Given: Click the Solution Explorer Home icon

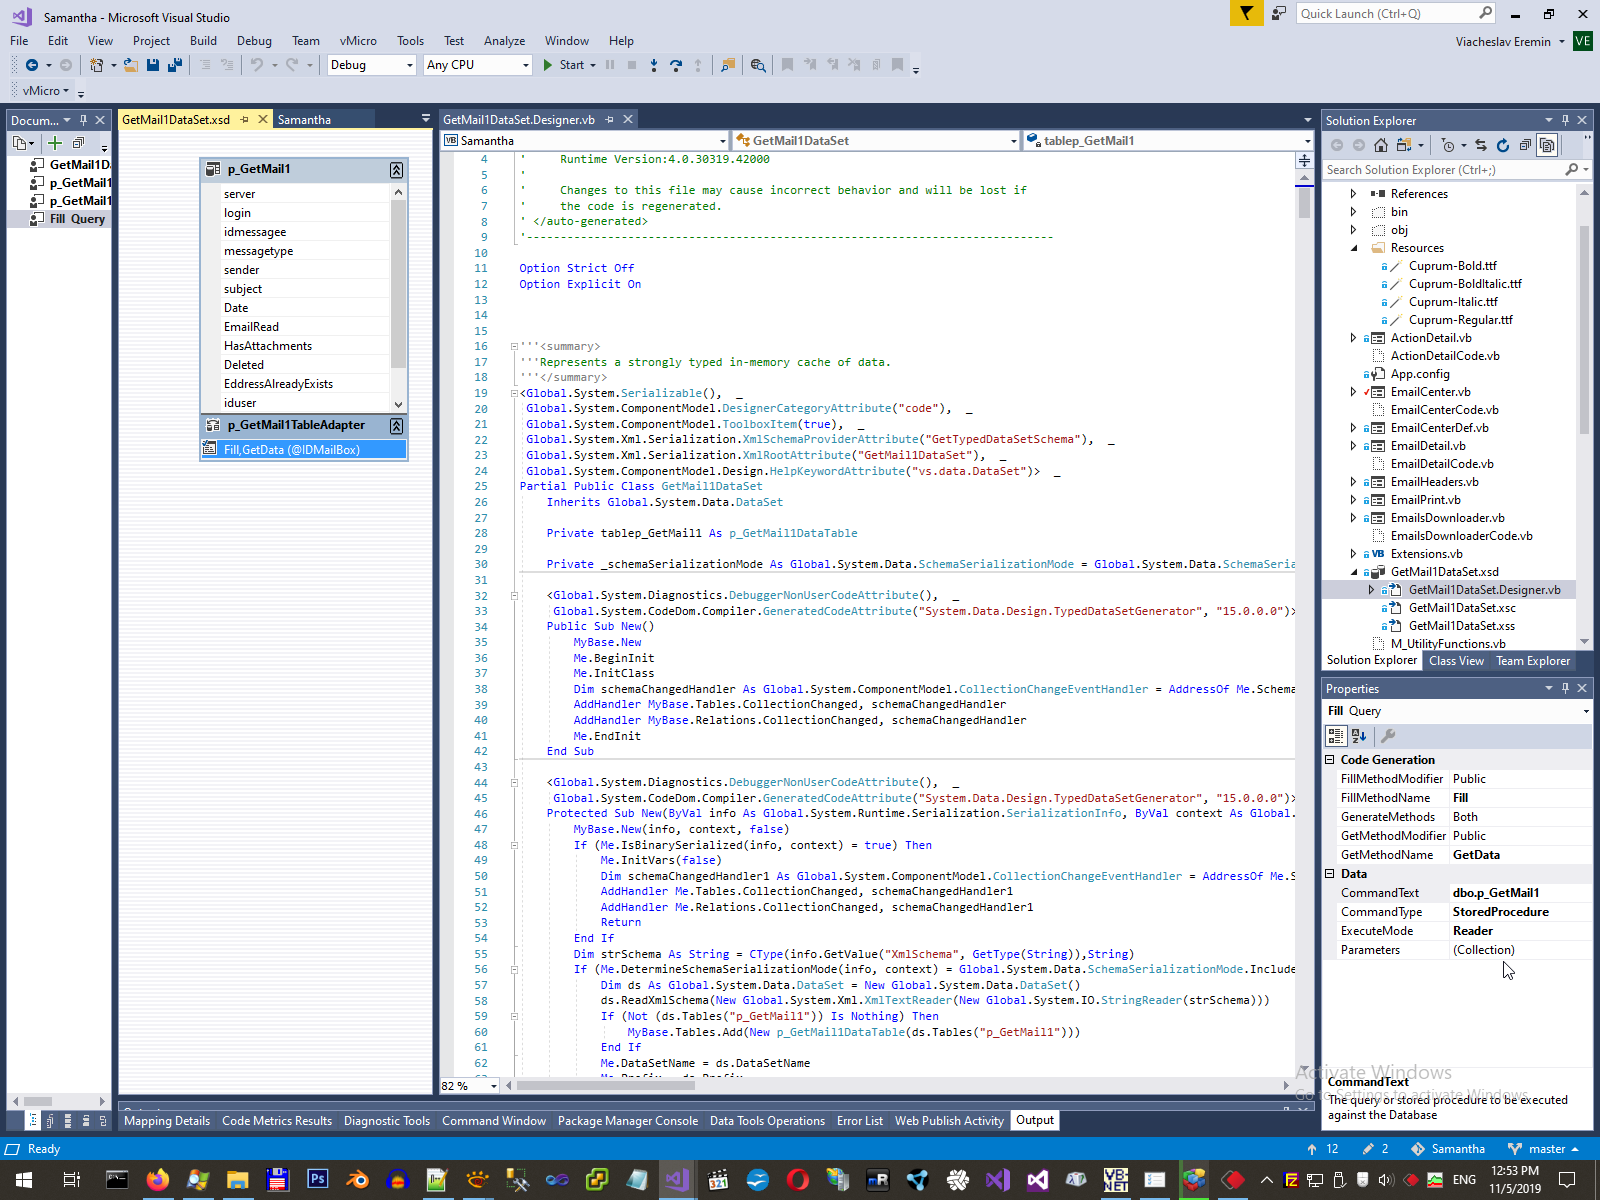Looking at the screenshot, I should click(x=1380, y=145).
